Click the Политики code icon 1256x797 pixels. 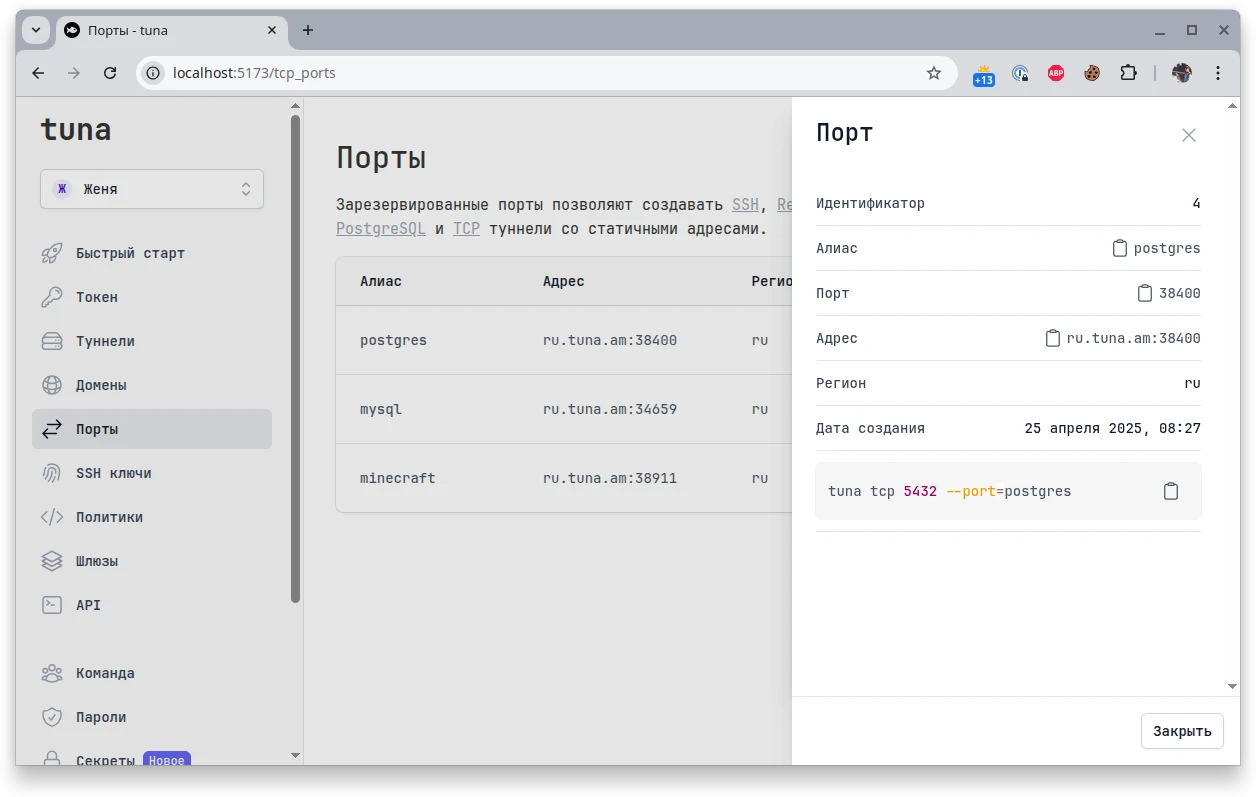tap(52, 517)
